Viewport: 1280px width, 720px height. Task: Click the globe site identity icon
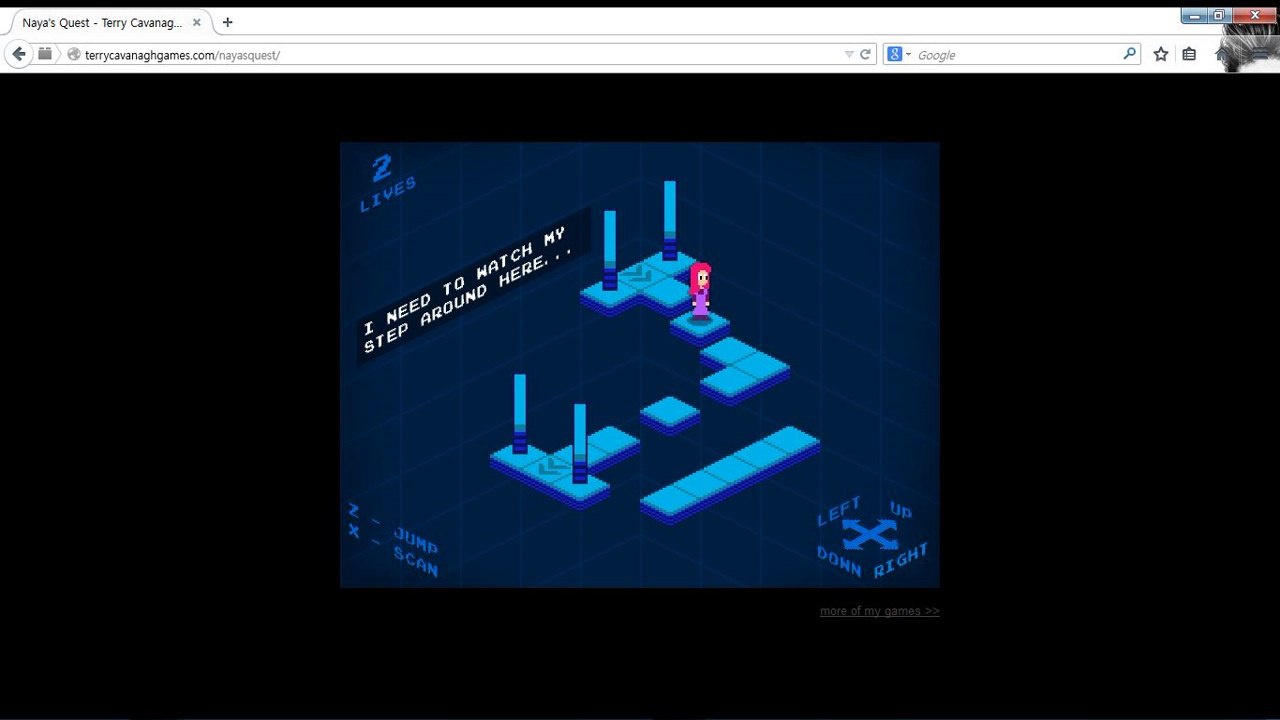click(73, 54)
